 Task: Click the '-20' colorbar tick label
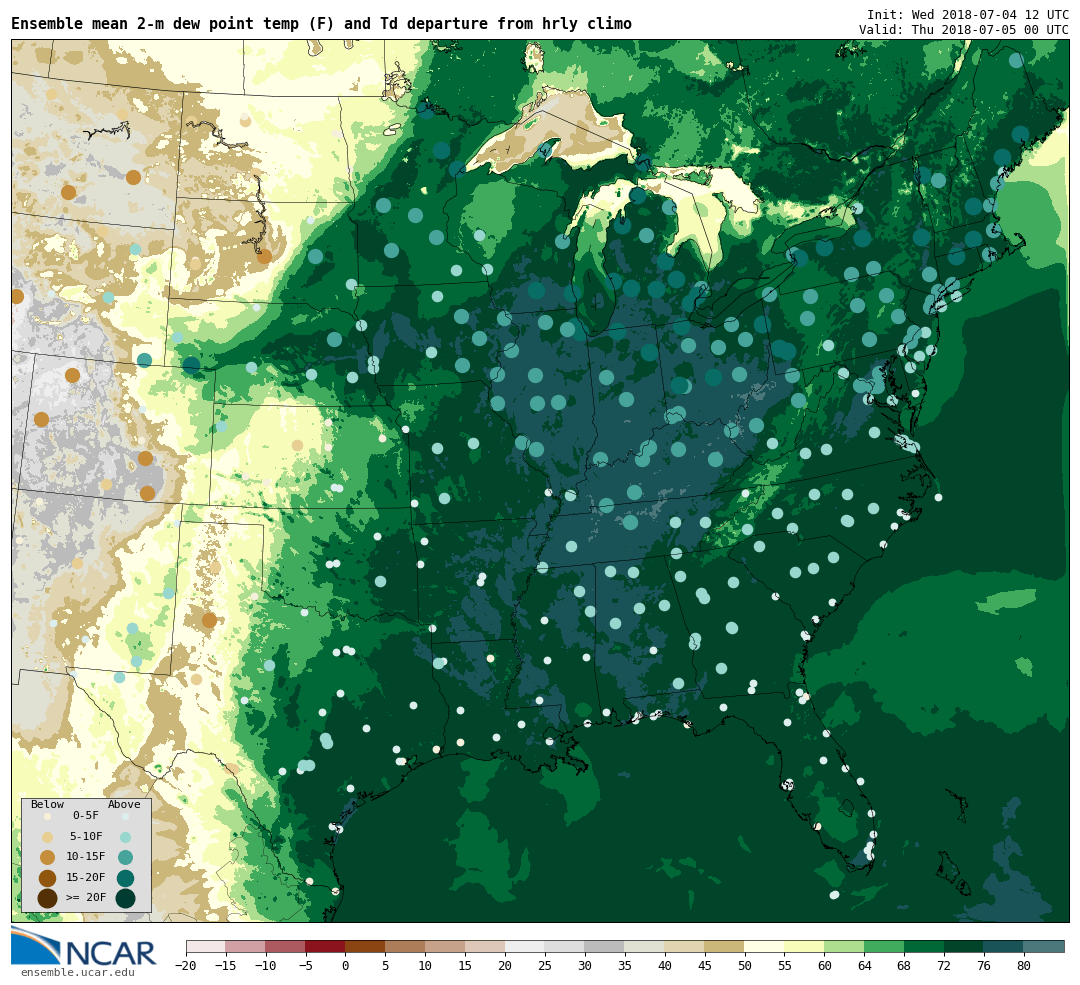tap(186, 966)
